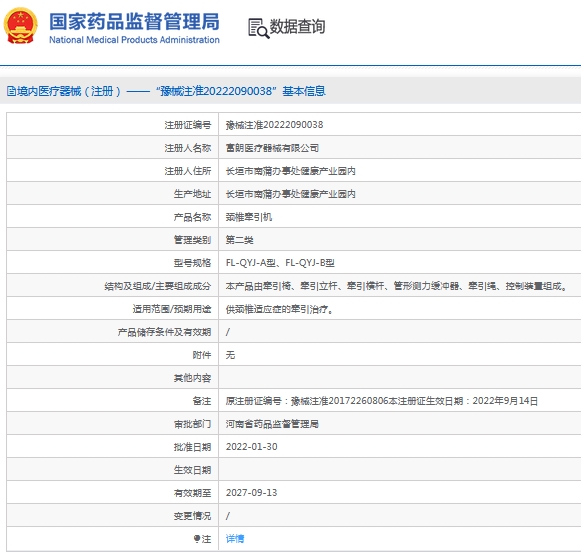Click the 管理类别 label
This screenshot has height=558, width=581.
pos(193,240)
